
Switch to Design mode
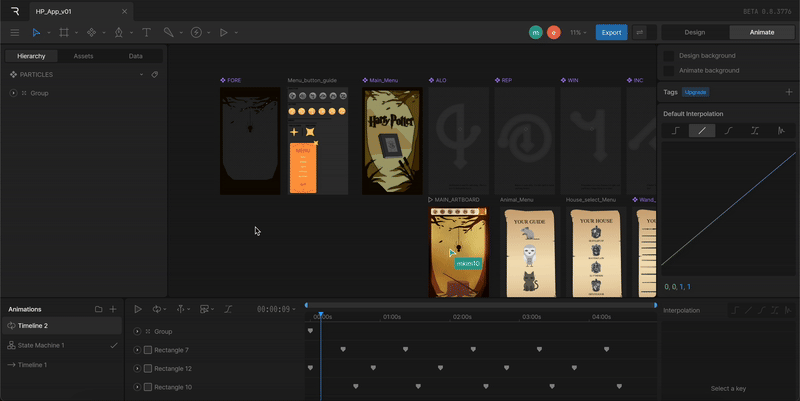[695, 32]
